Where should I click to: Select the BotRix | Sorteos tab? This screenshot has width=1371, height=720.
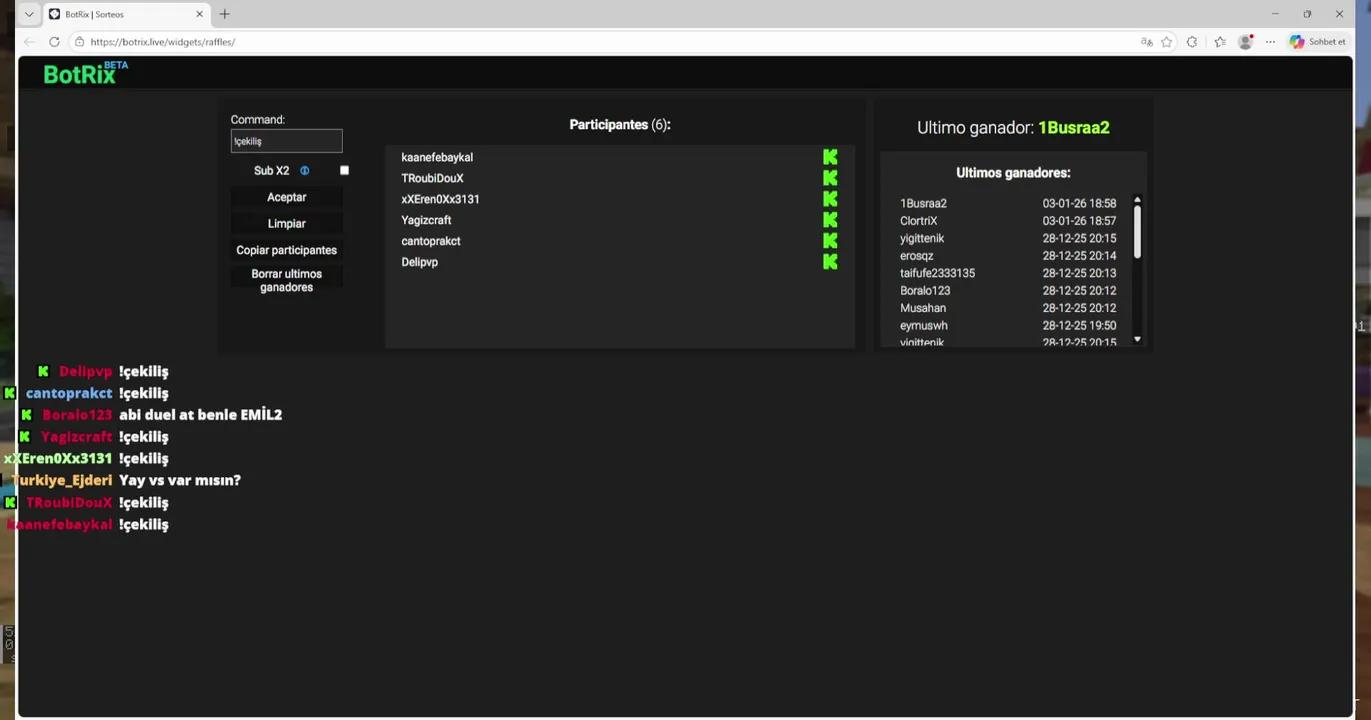pyautogui.click(x=126, y=14)
